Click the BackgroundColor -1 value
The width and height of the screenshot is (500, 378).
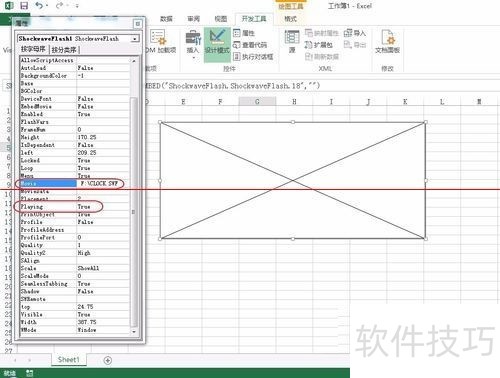coord(103,75)
